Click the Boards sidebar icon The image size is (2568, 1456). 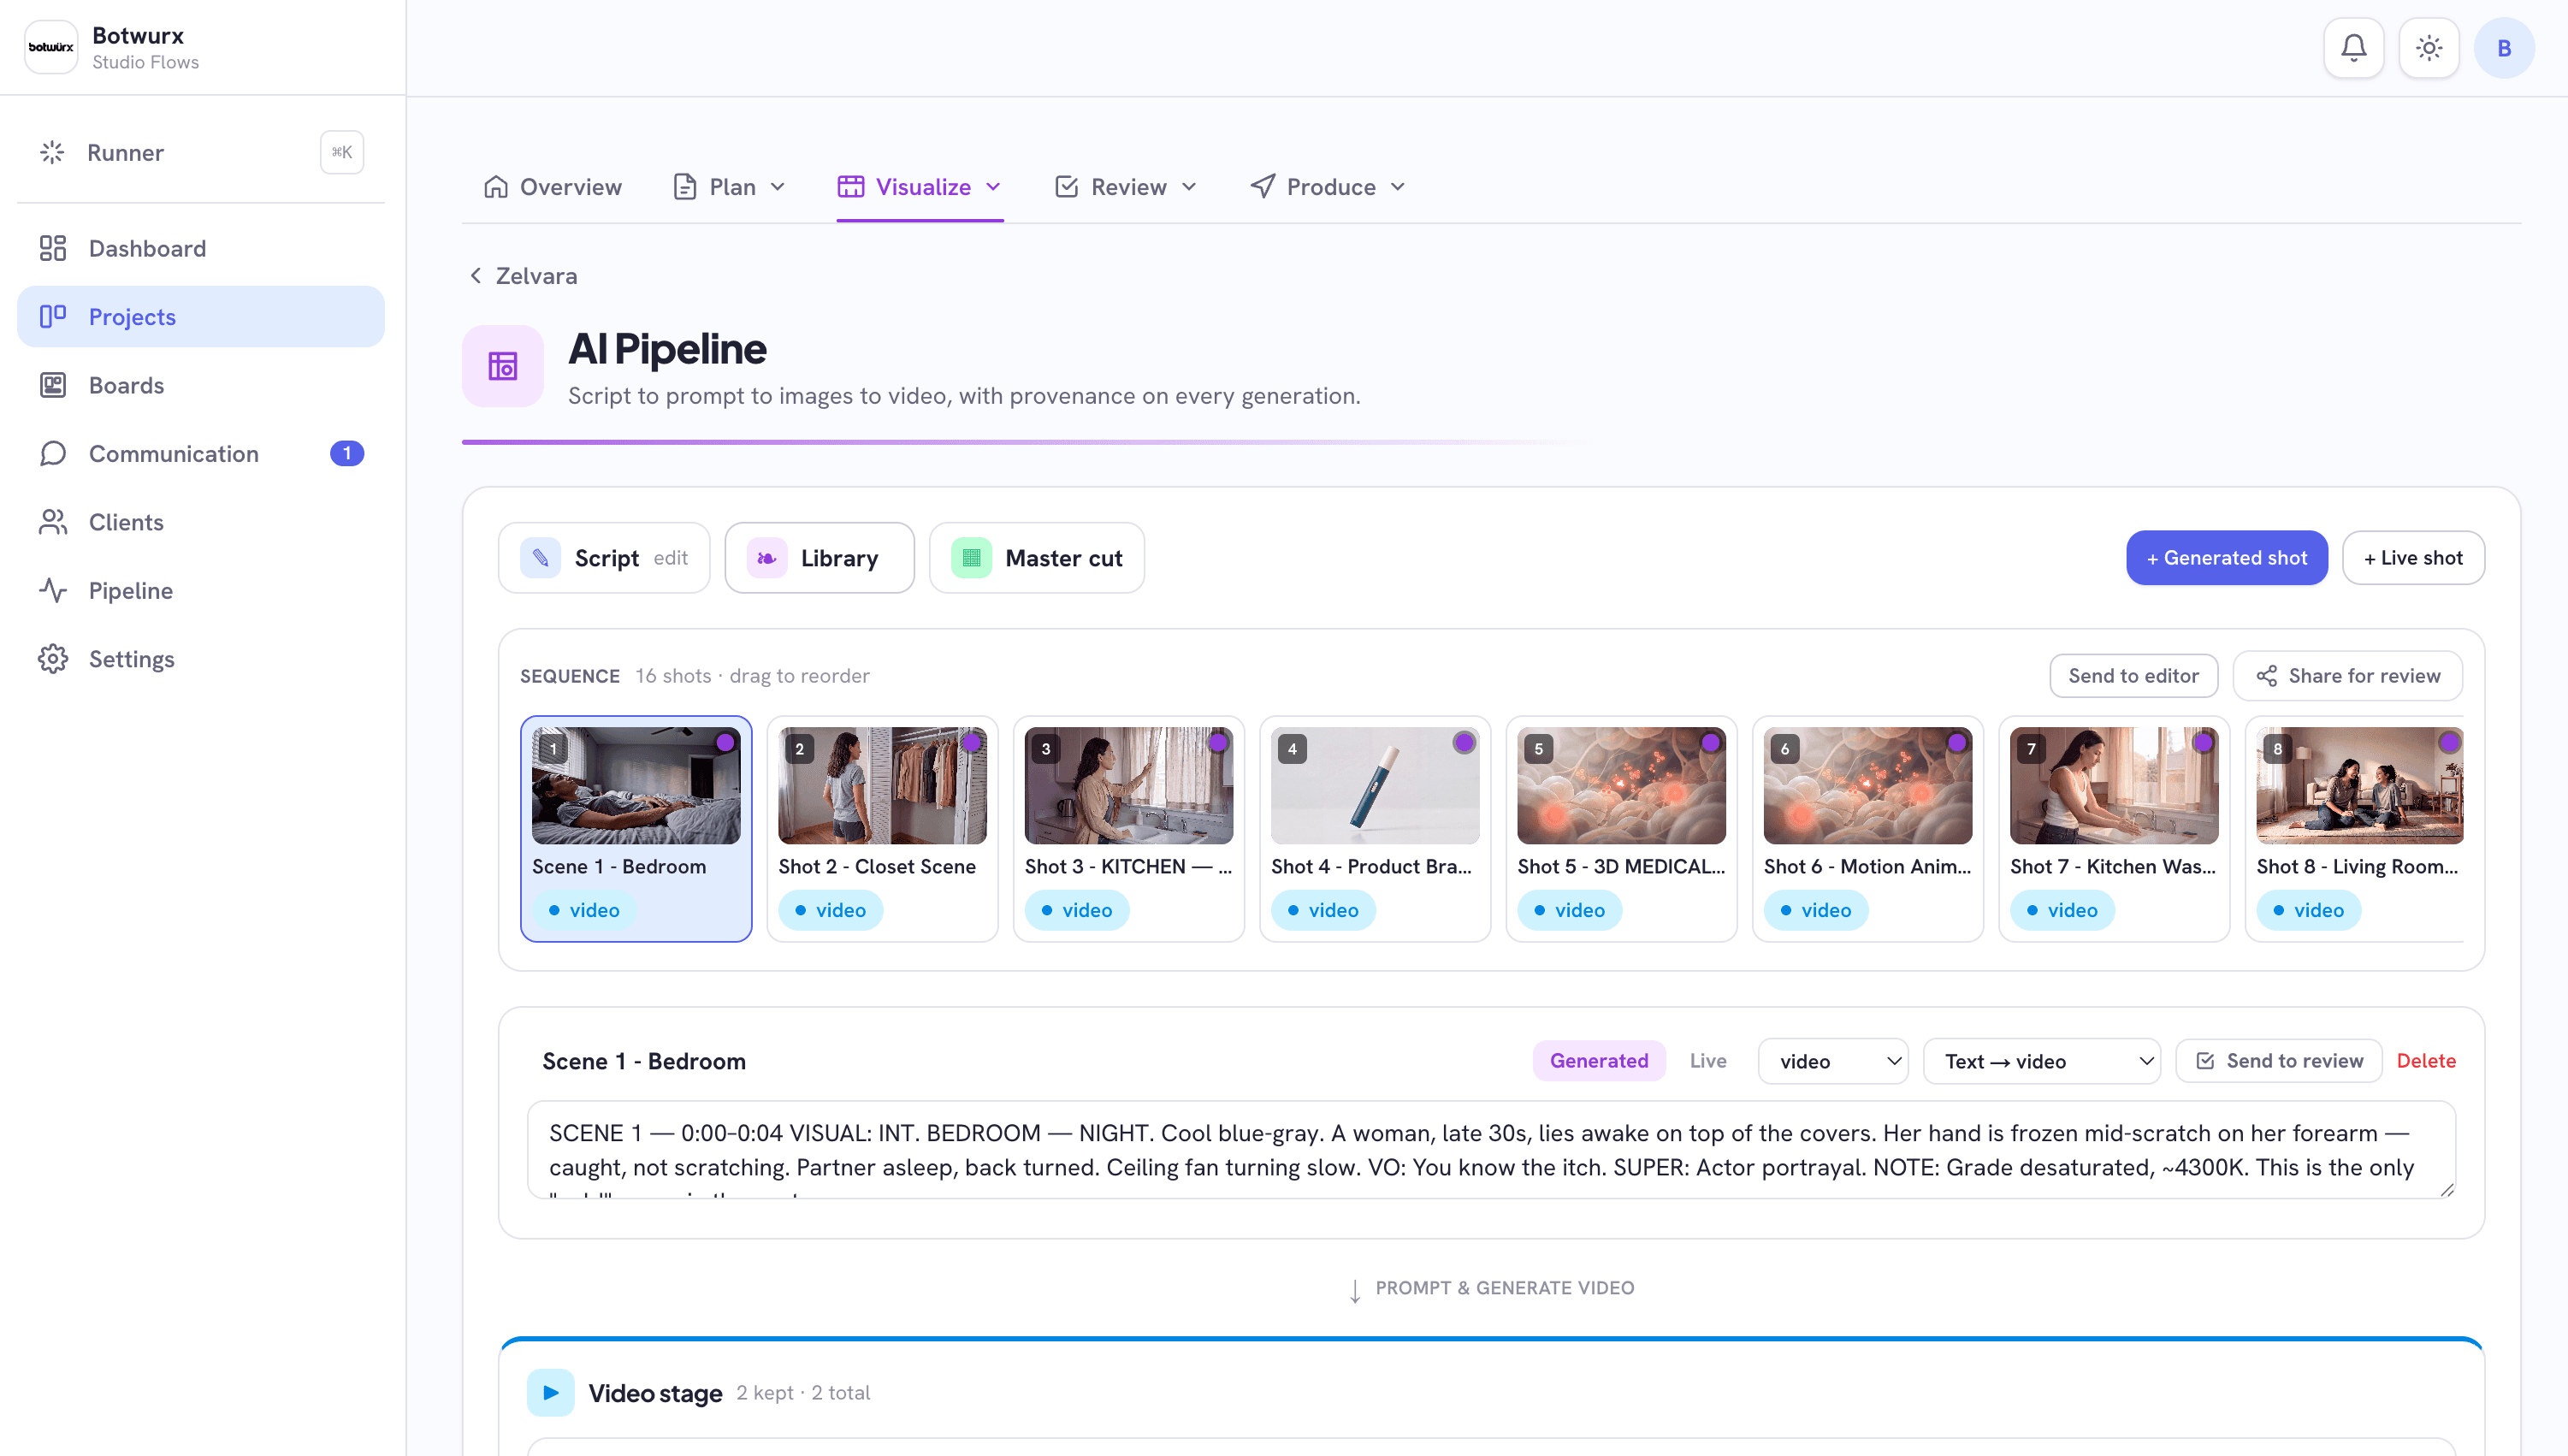click(x=52, y=385)
